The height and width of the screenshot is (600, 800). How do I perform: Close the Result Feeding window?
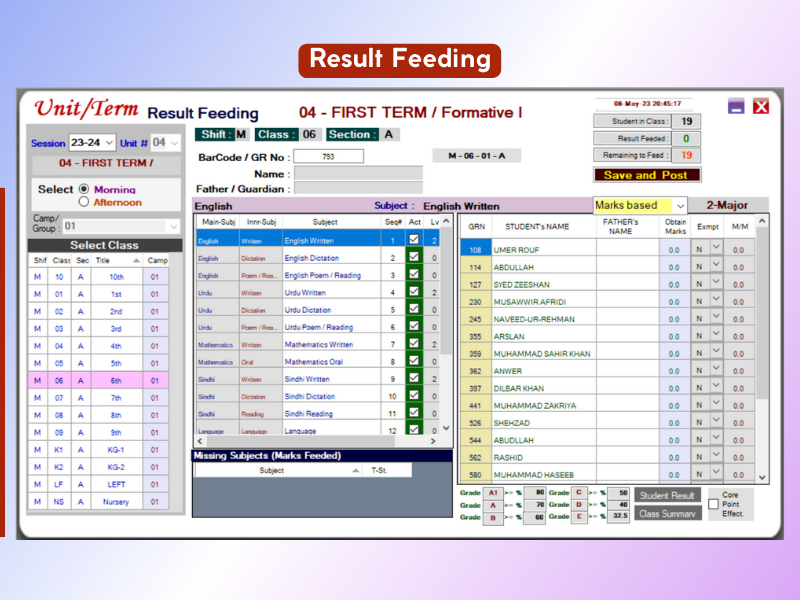[x=761, y=106]
